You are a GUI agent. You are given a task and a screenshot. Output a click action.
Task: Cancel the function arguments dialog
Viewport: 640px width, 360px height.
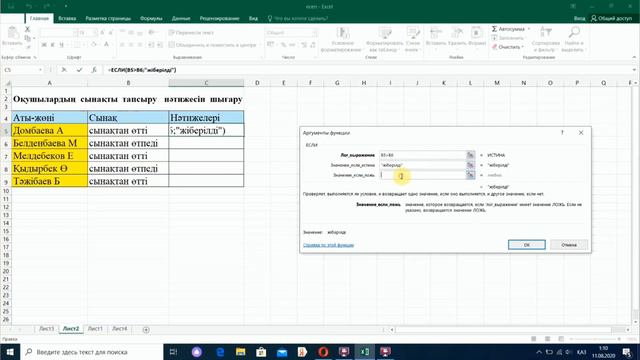569,245
